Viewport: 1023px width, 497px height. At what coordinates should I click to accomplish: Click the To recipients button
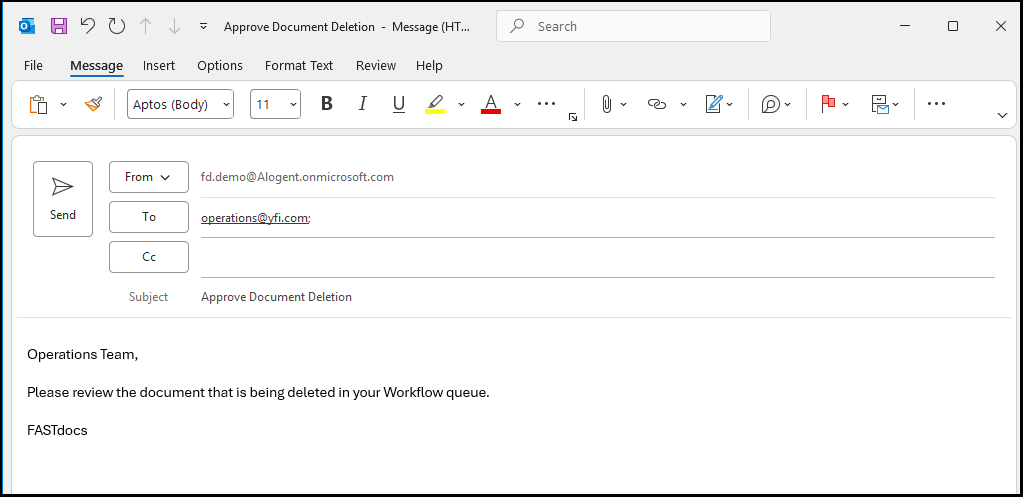pos(148,217)
